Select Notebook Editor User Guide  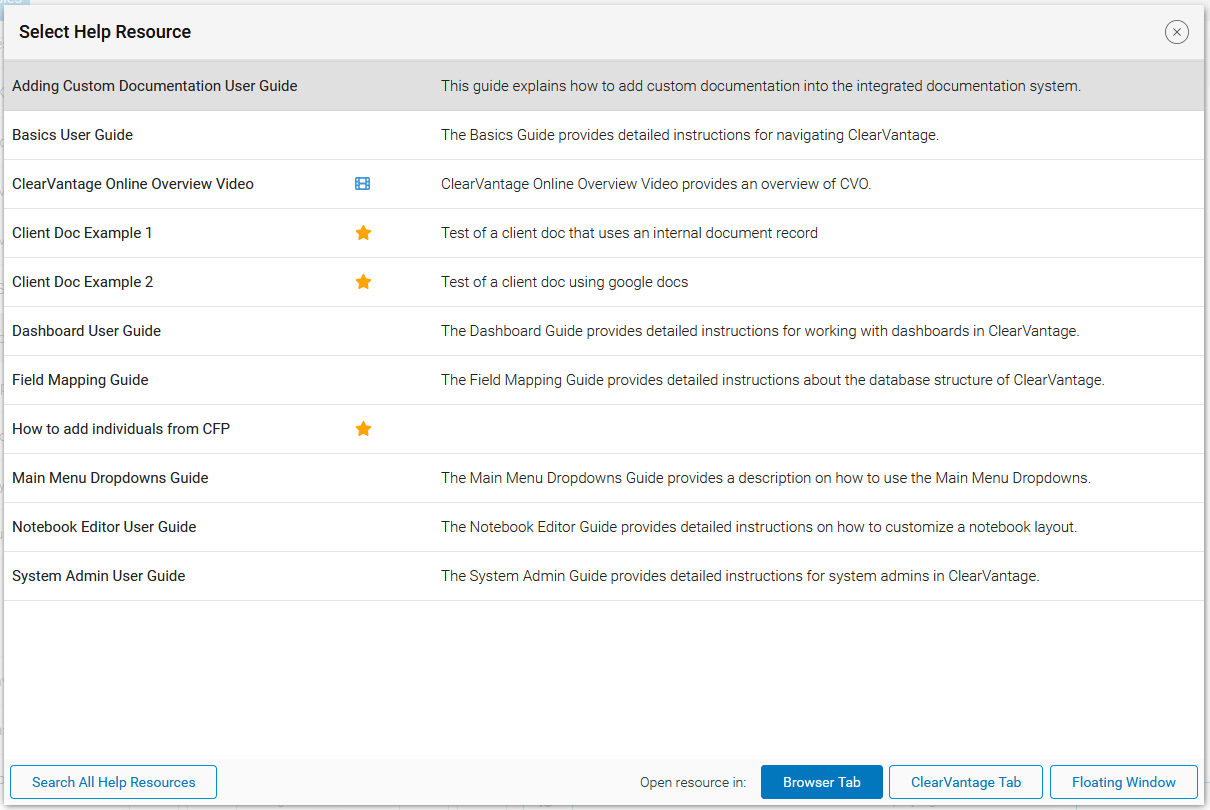click(104, 527)
